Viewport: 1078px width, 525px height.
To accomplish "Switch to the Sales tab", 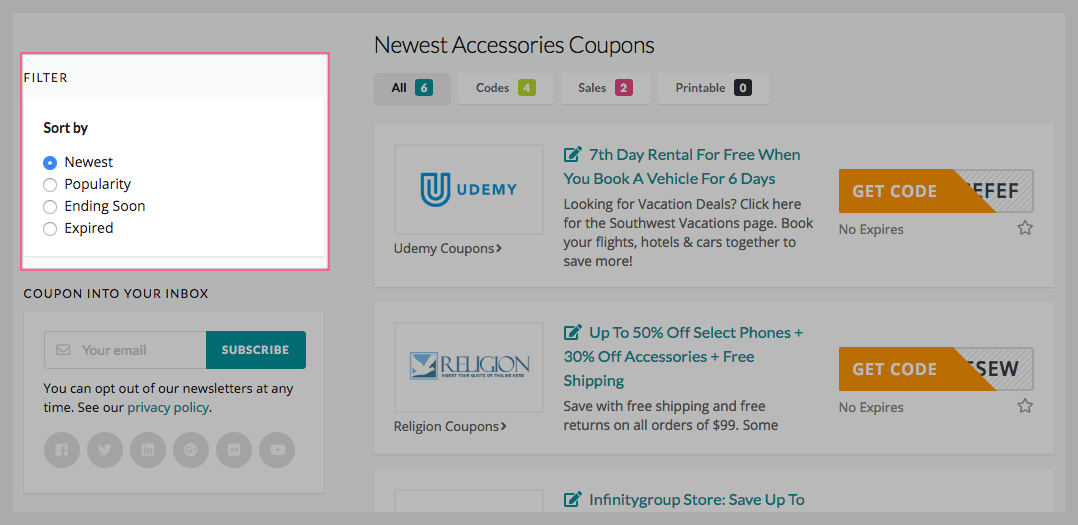I will (x=605, y=88).
